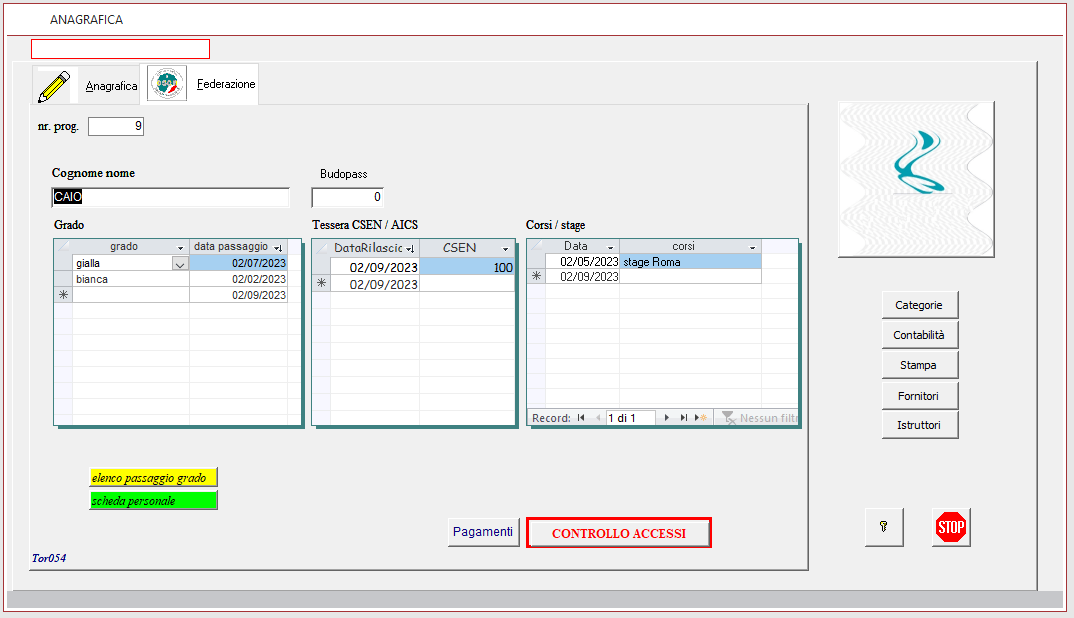Click the Pagamenti button
The height and width of the screenshot is (618, 1074).
coord(484,532)
